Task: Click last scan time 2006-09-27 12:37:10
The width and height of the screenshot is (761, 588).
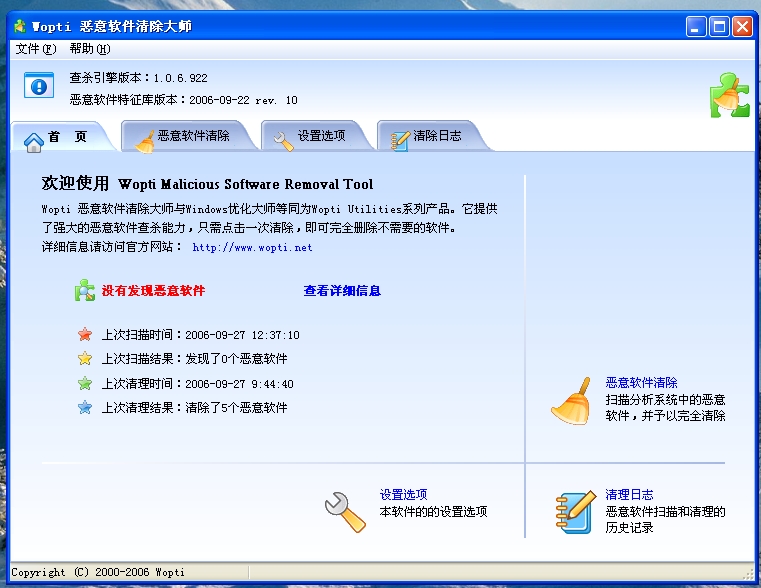Action: click(242, 335)
